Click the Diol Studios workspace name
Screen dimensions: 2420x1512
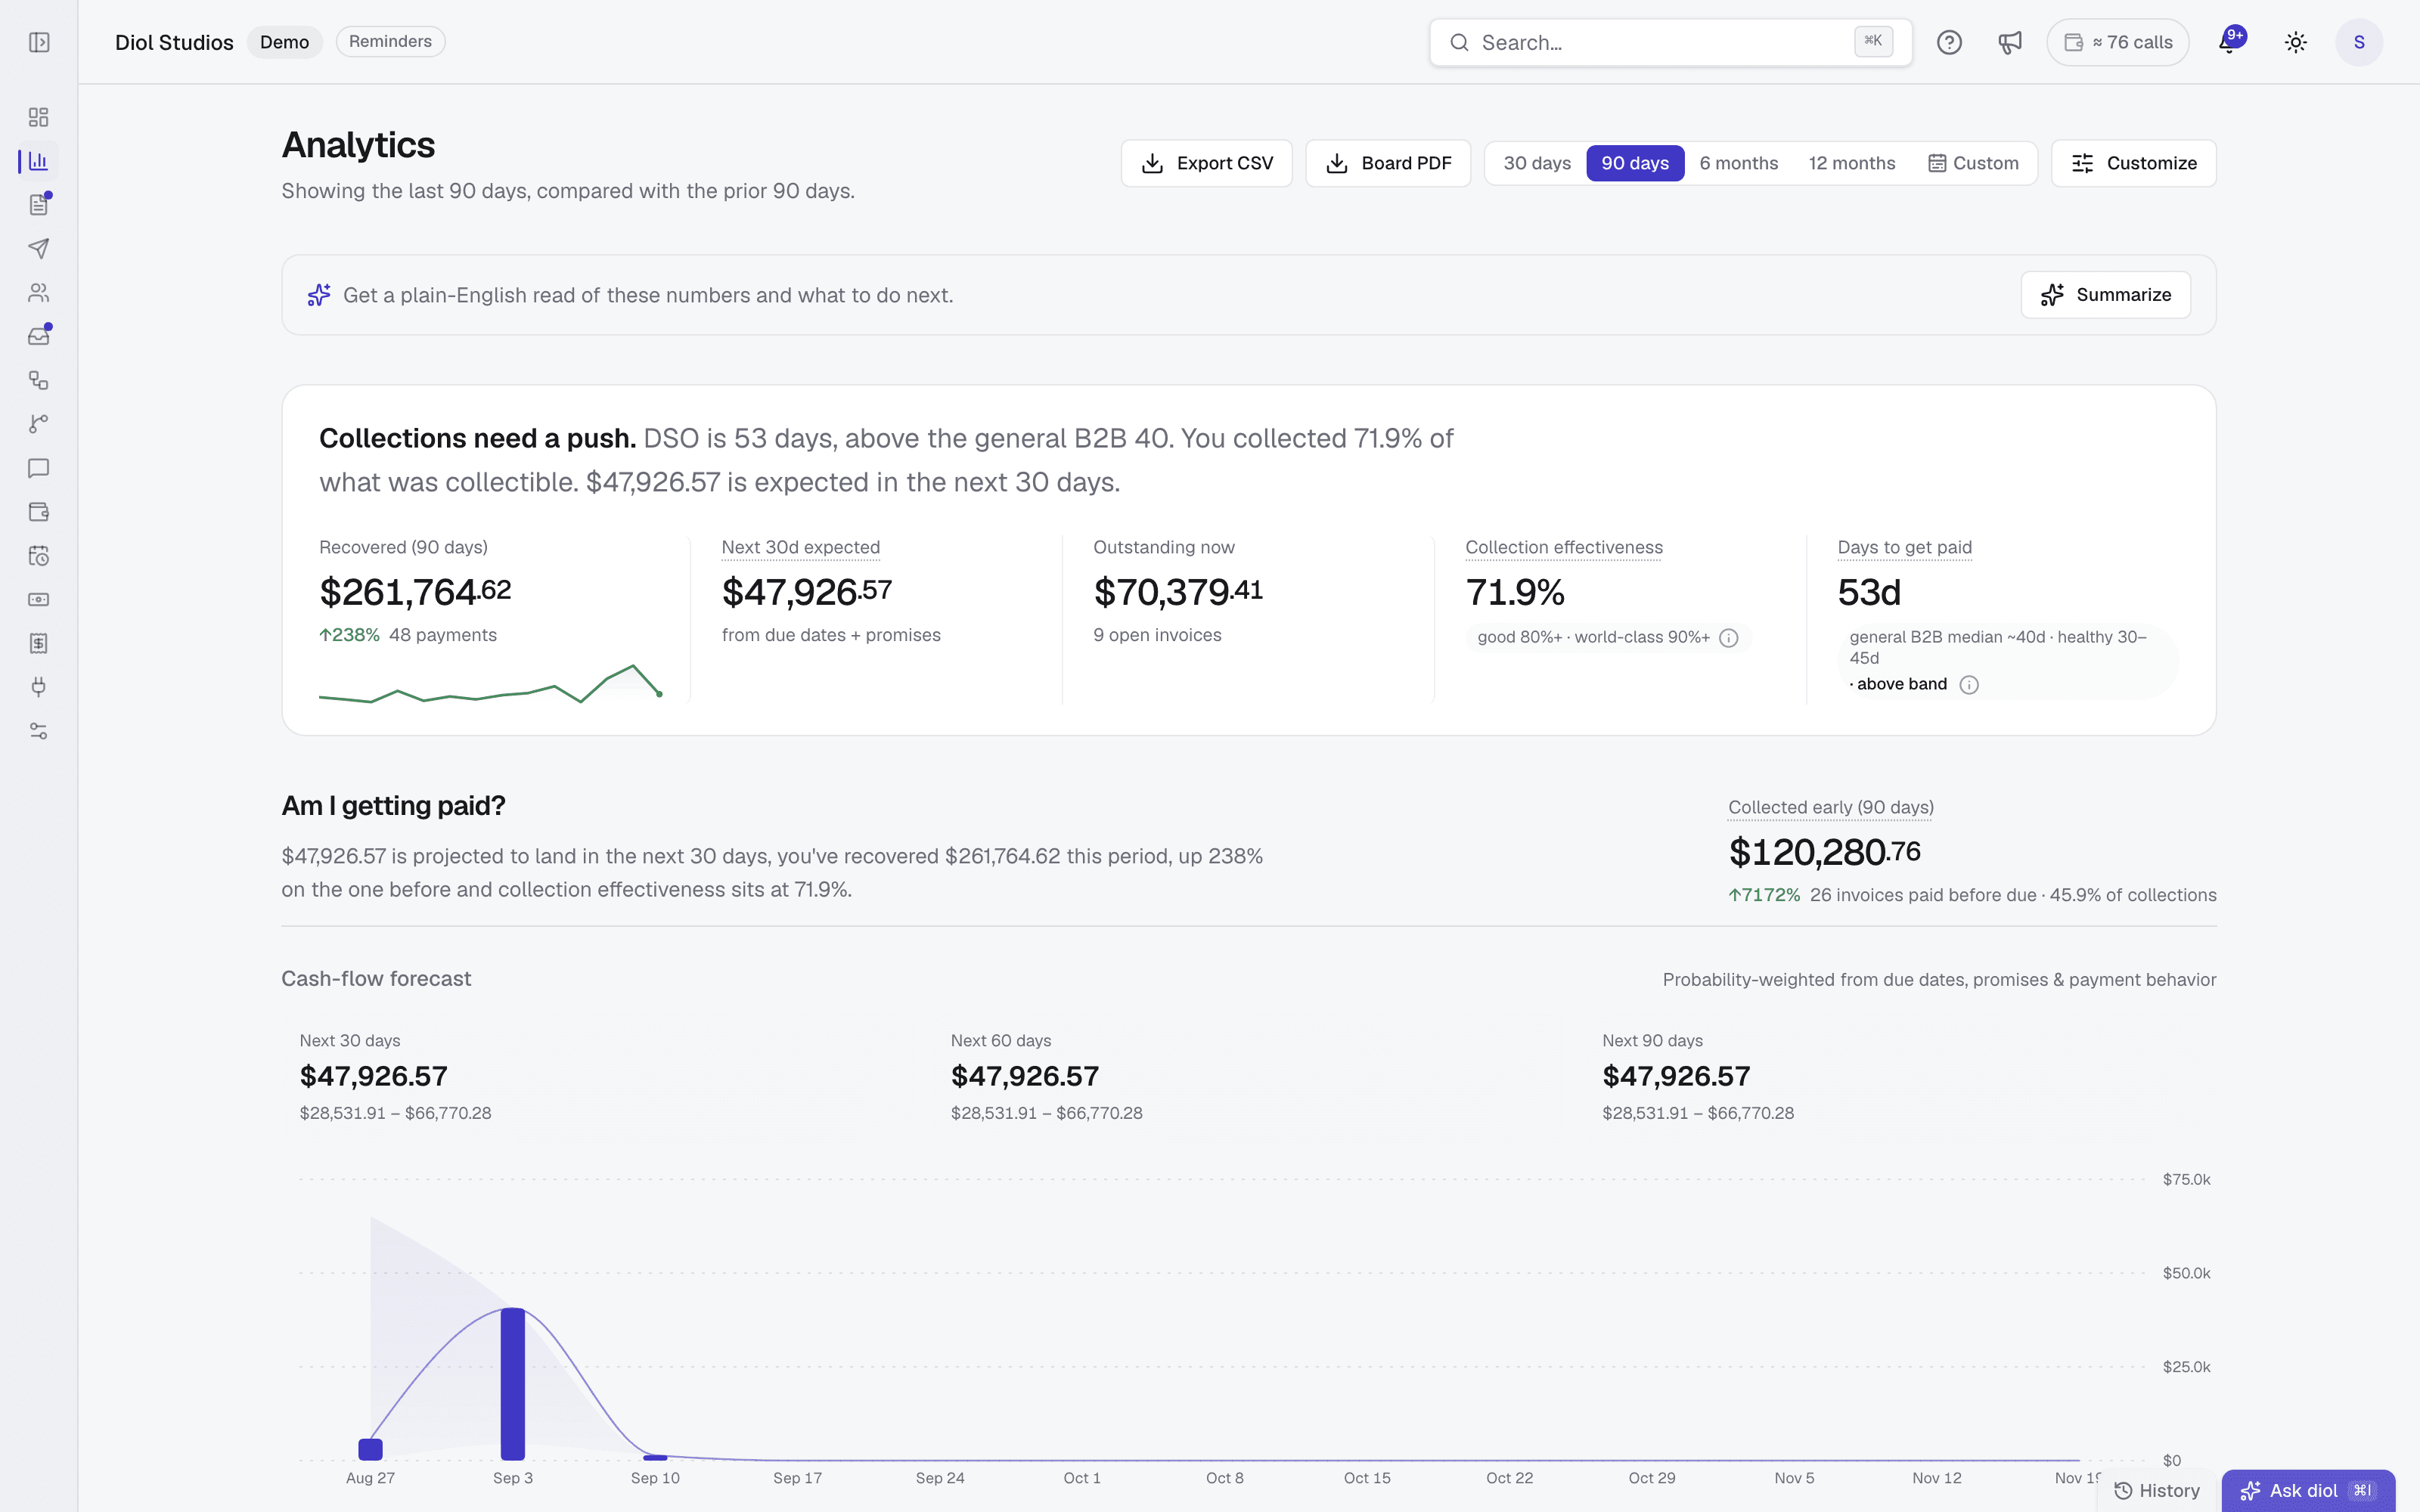point(174,42)
